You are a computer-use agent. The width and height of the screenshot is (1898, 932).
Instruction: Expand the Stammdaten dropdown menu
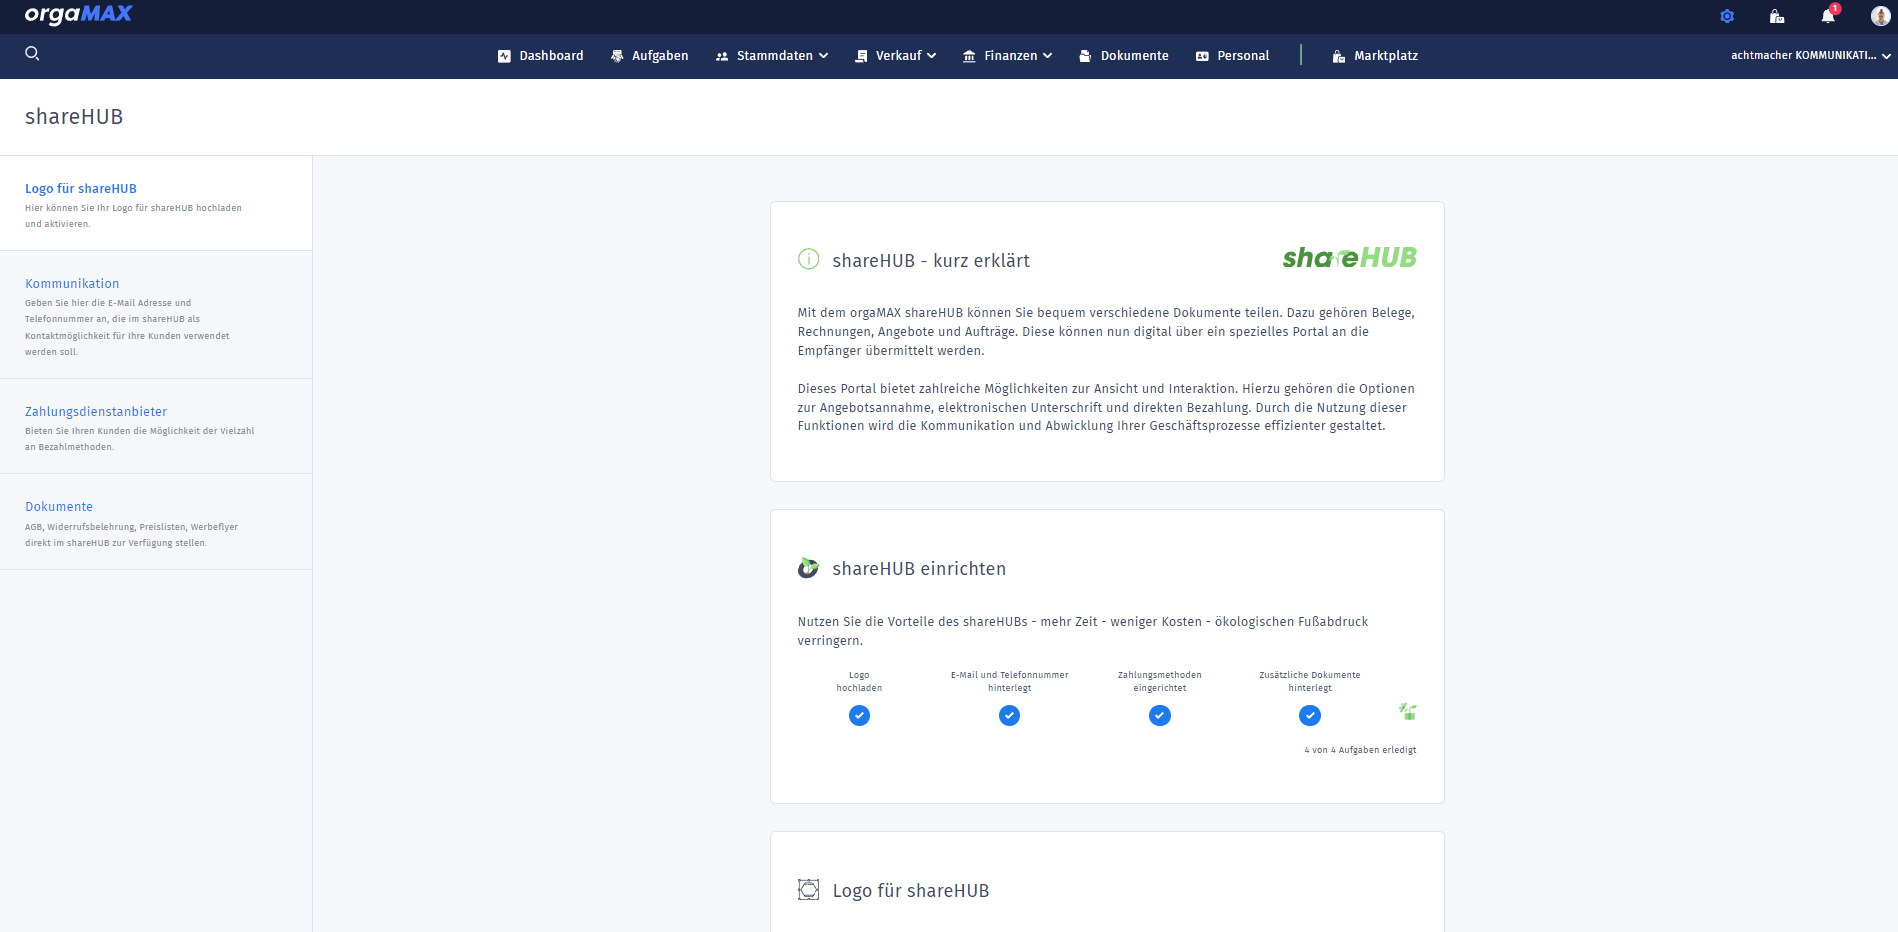point(772,56)
